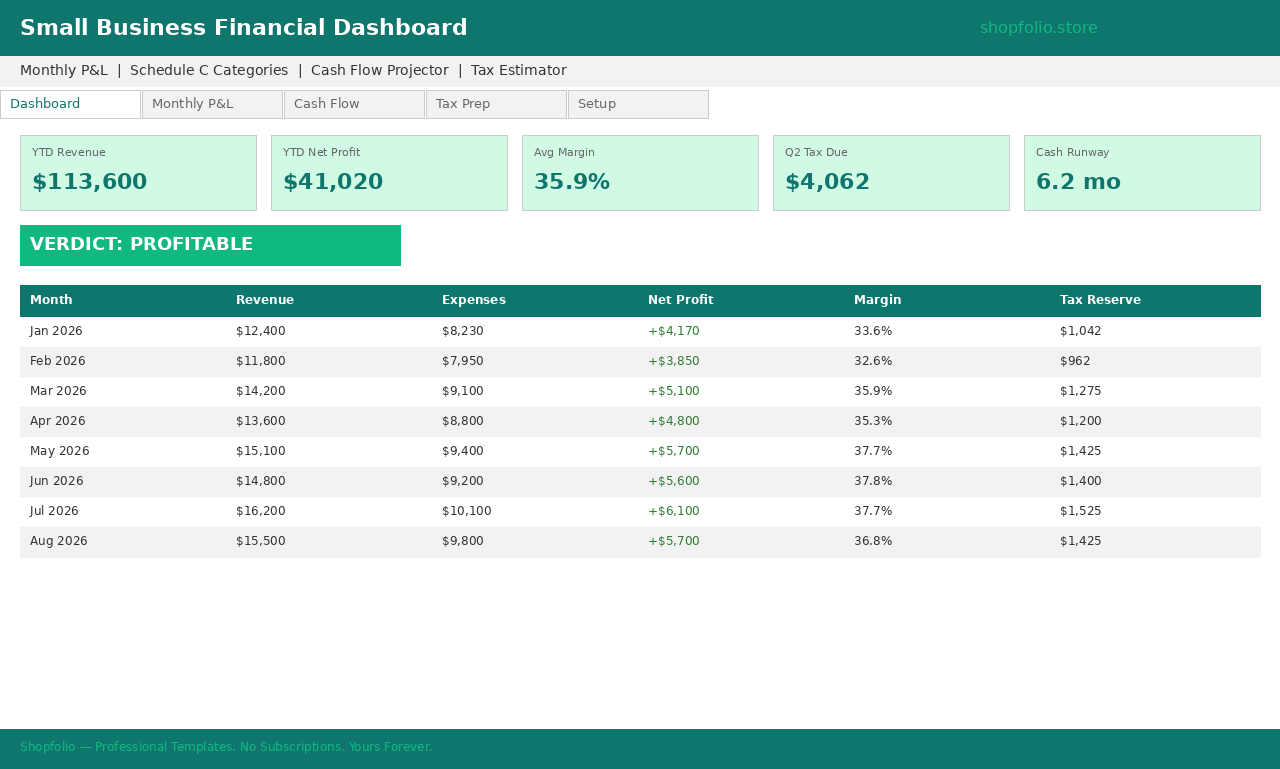The image size is (1280, 769).
Task: Click tax reserve value $962
Action: [x=1075, y=361]
